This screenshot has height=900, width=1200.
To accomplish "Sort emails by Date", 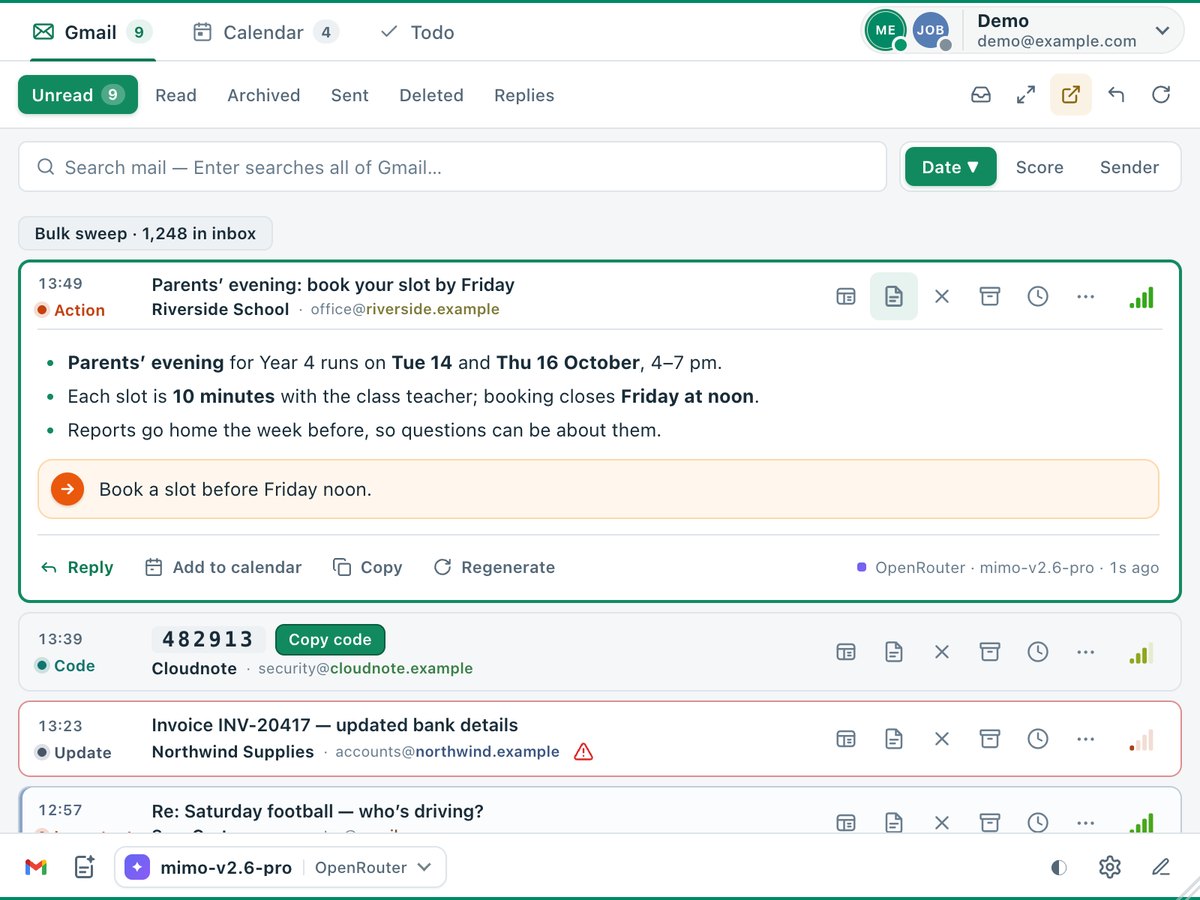I will [x=951, y=167].
